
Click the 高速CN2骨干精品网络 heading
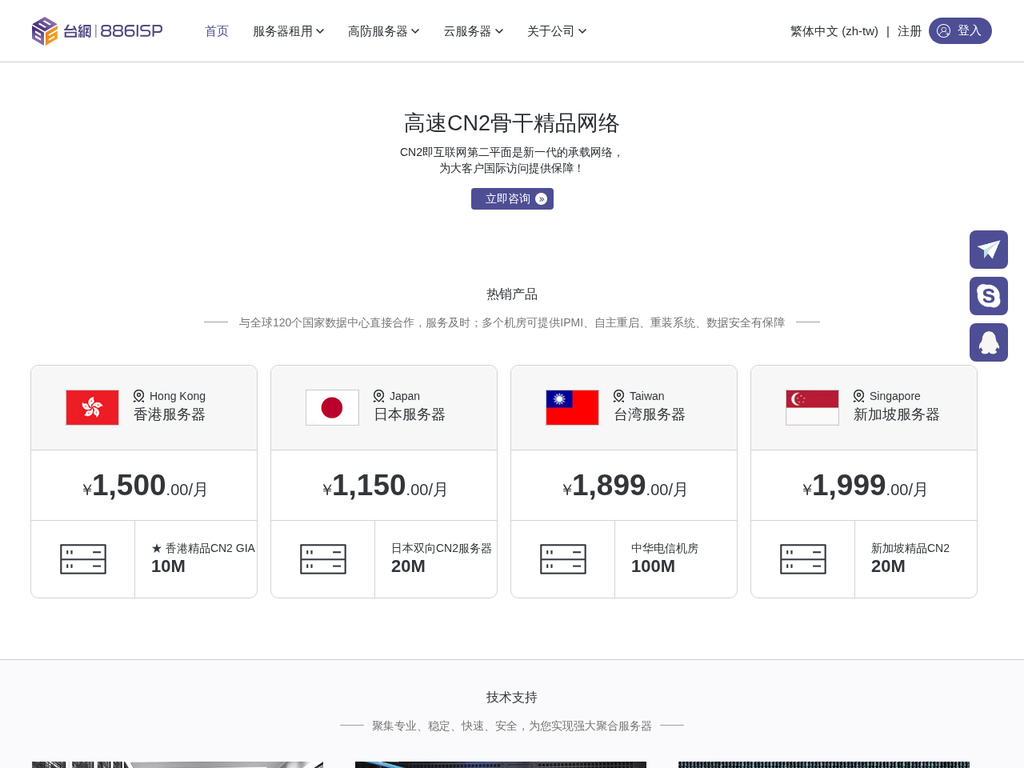(512, 123)
